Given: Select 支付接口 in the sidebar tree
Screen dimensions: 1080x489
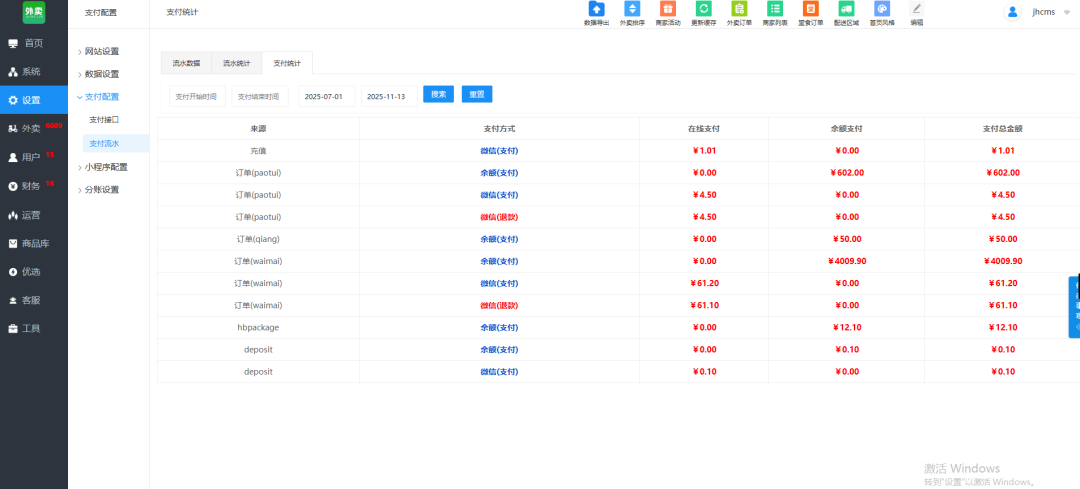Looking at the screenshot, I should [104, 120].
